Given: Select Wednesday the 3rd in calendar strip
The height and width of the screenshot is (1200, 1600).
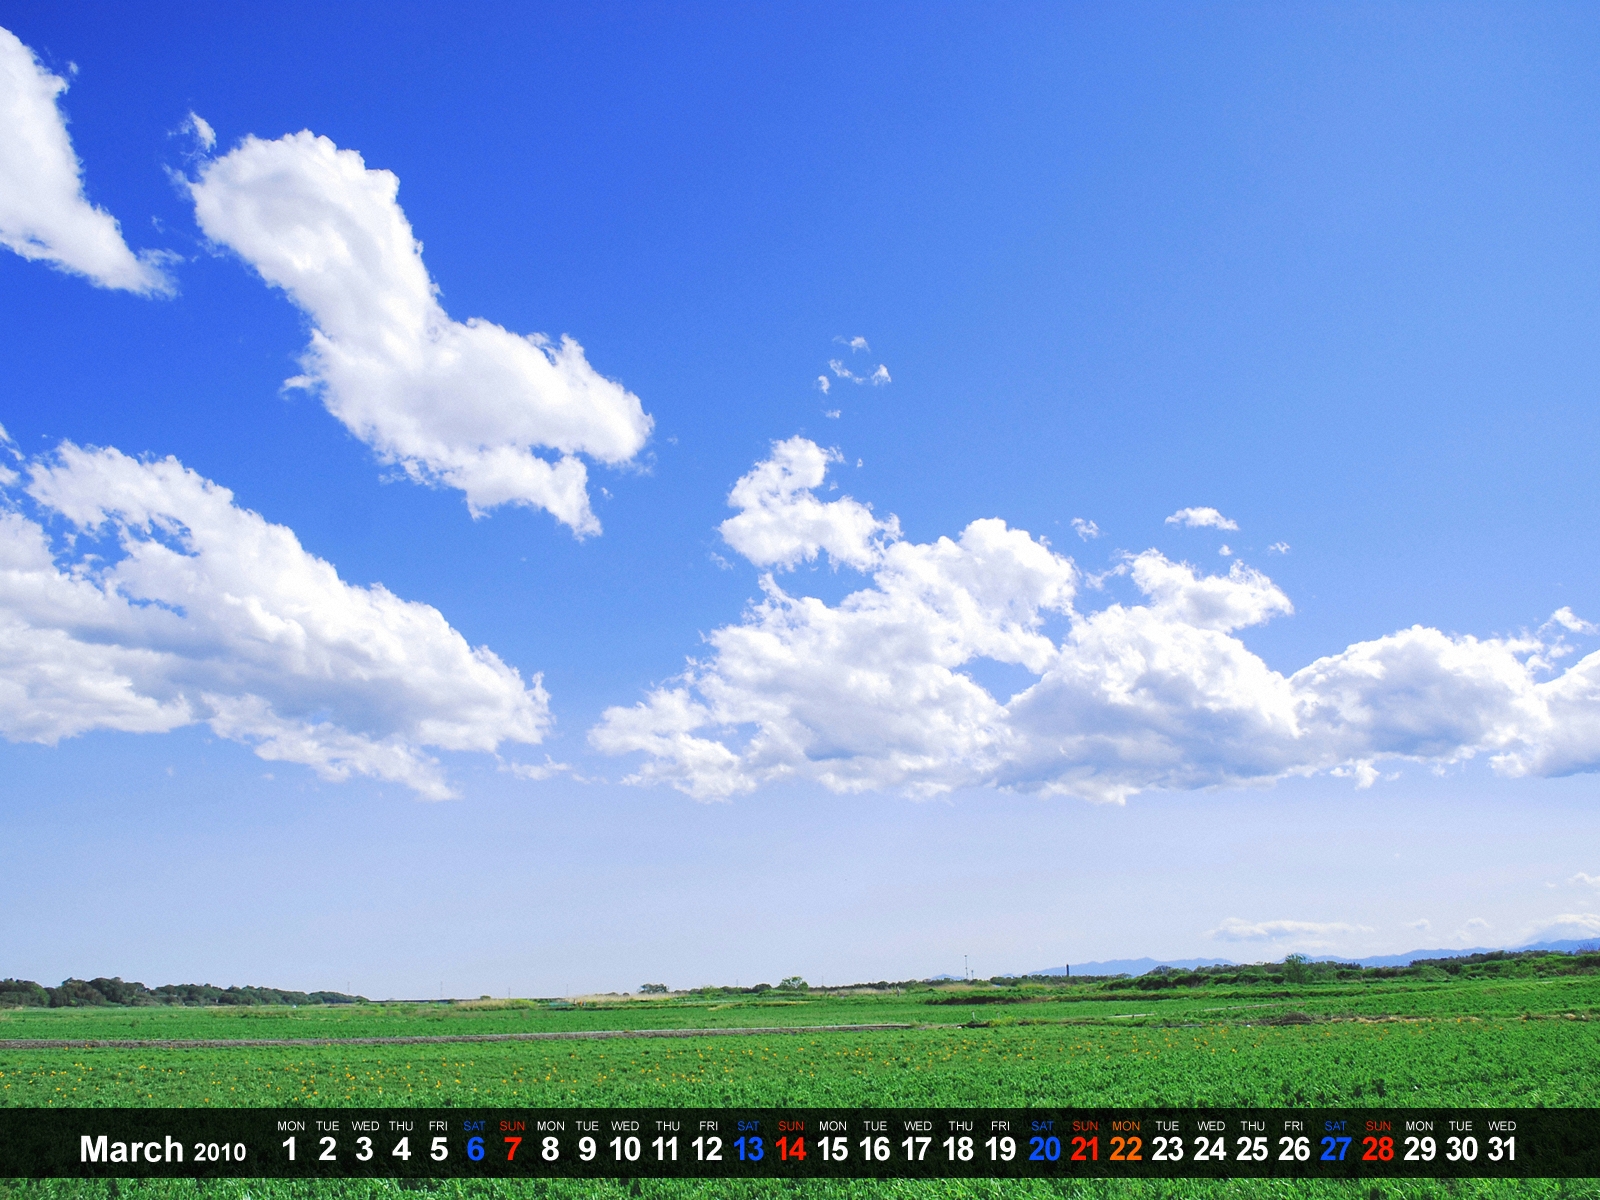Looking at the screenshot, I should pos(364,1149).
